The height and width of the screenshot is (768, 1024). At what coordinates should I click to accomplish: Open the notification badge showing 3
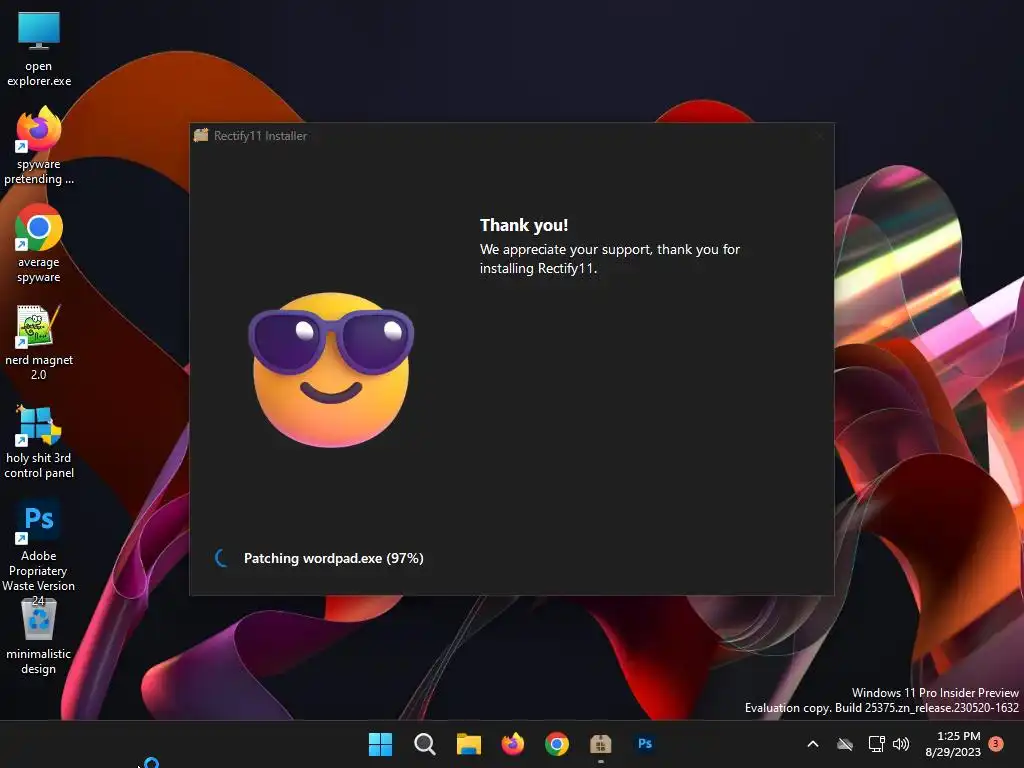pos(996,743)
